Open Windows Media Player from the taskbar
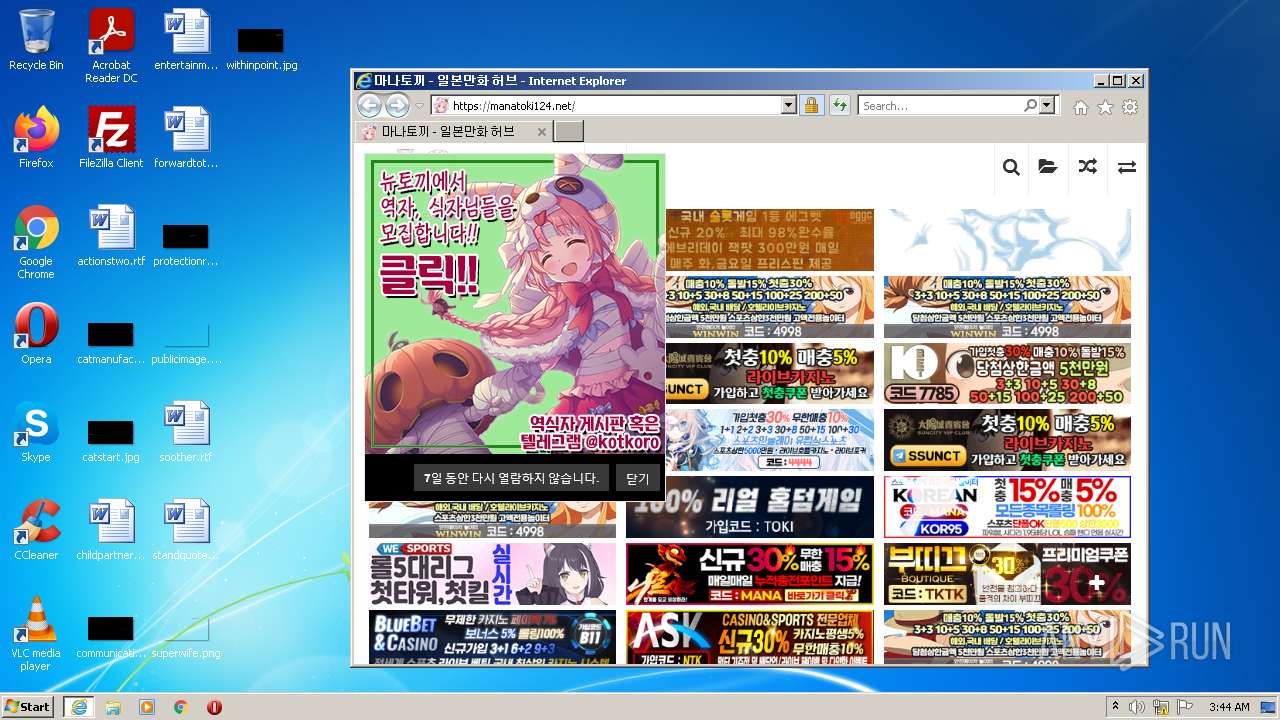Viewport: 1280px width, 720px height. (x=147, y=707)
